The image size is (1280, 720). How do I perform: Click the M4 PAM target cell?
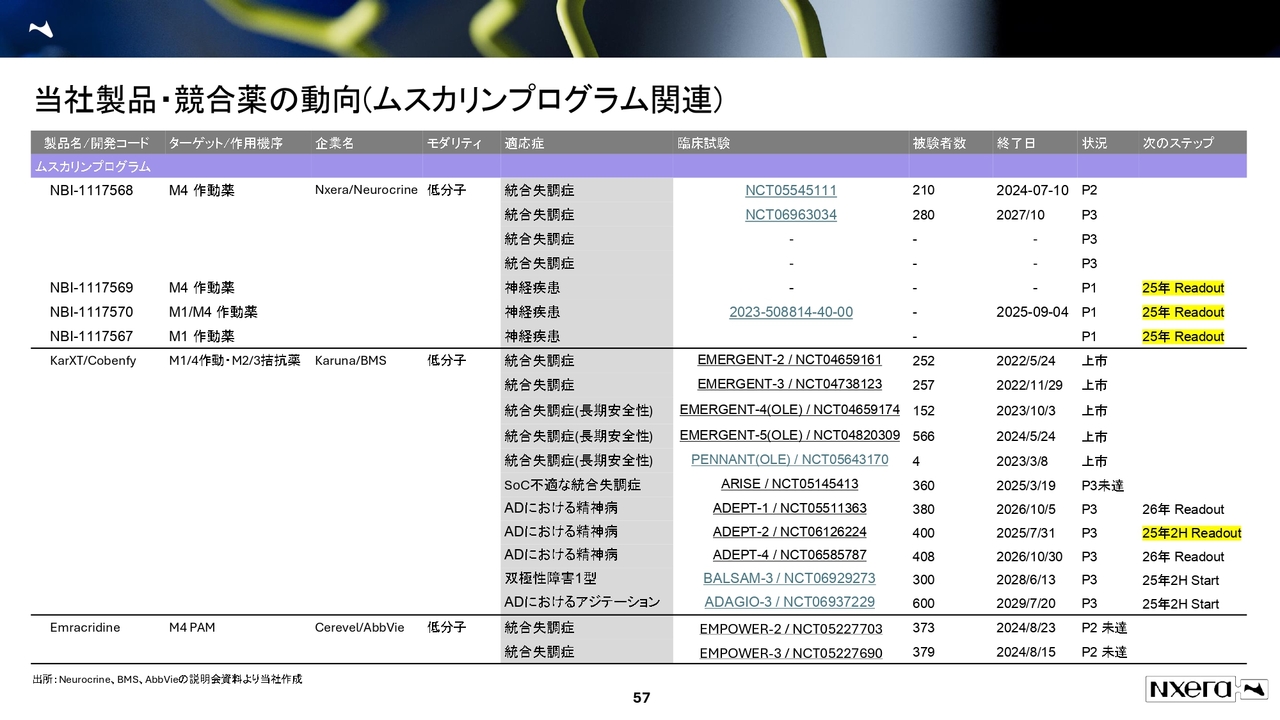tap(194, 628)
